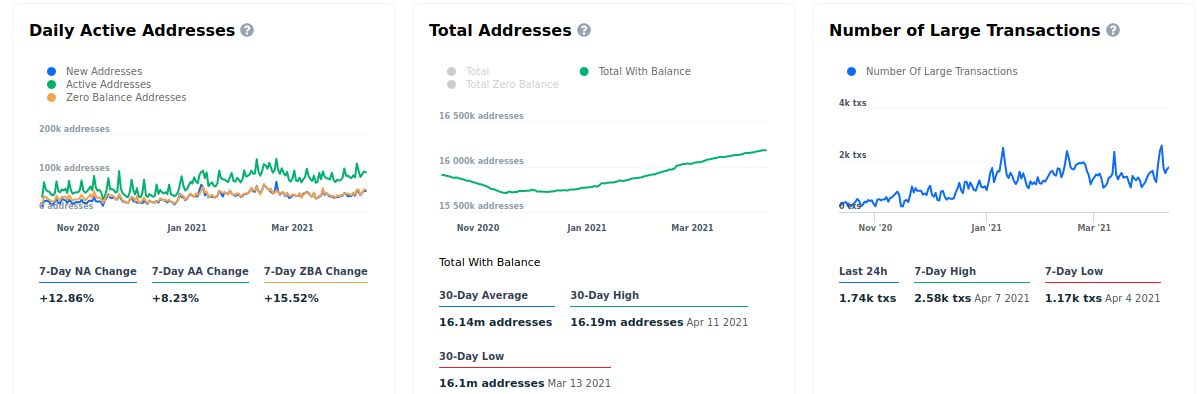Image resolution: width=1197 pixels, height=394 pixels.
Task: Select the 7-Day AA Change label
Action: [200, 272]
